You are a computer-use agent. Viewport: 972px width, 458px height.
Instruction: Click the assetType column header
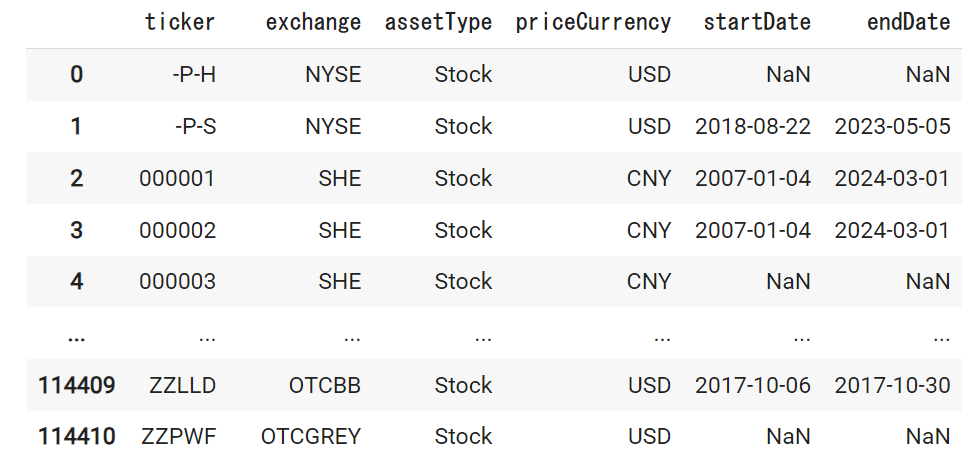tap(438, 22)
